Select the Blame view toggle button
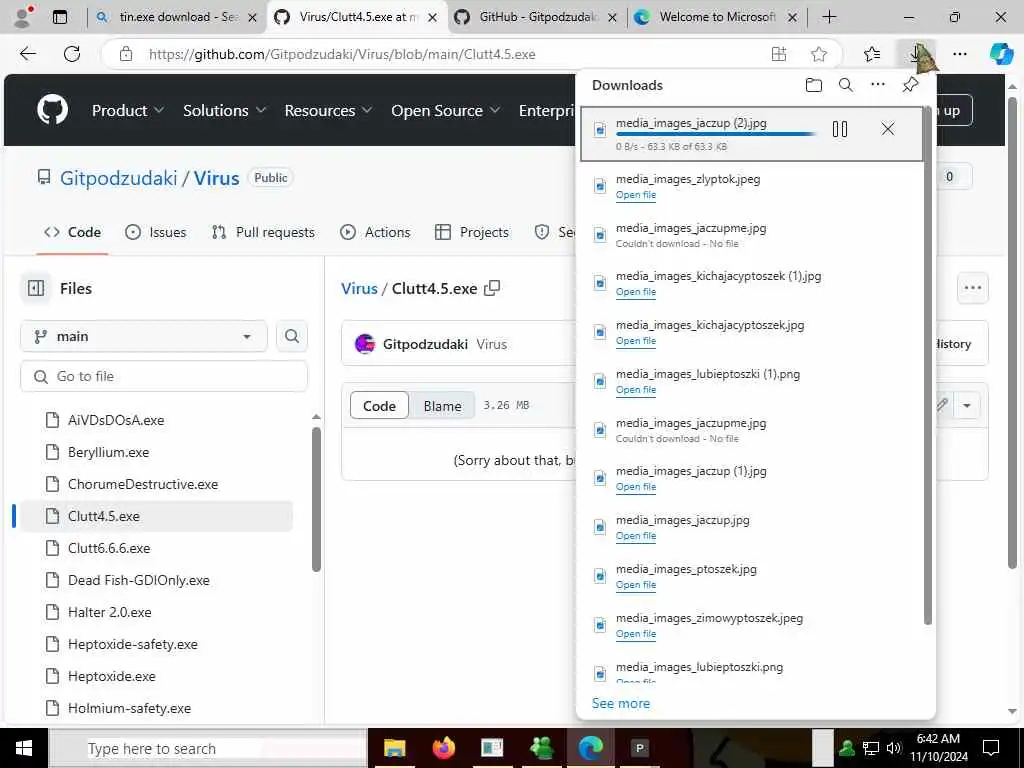This screenshot has height=768, width=1024. pos(442,406)
